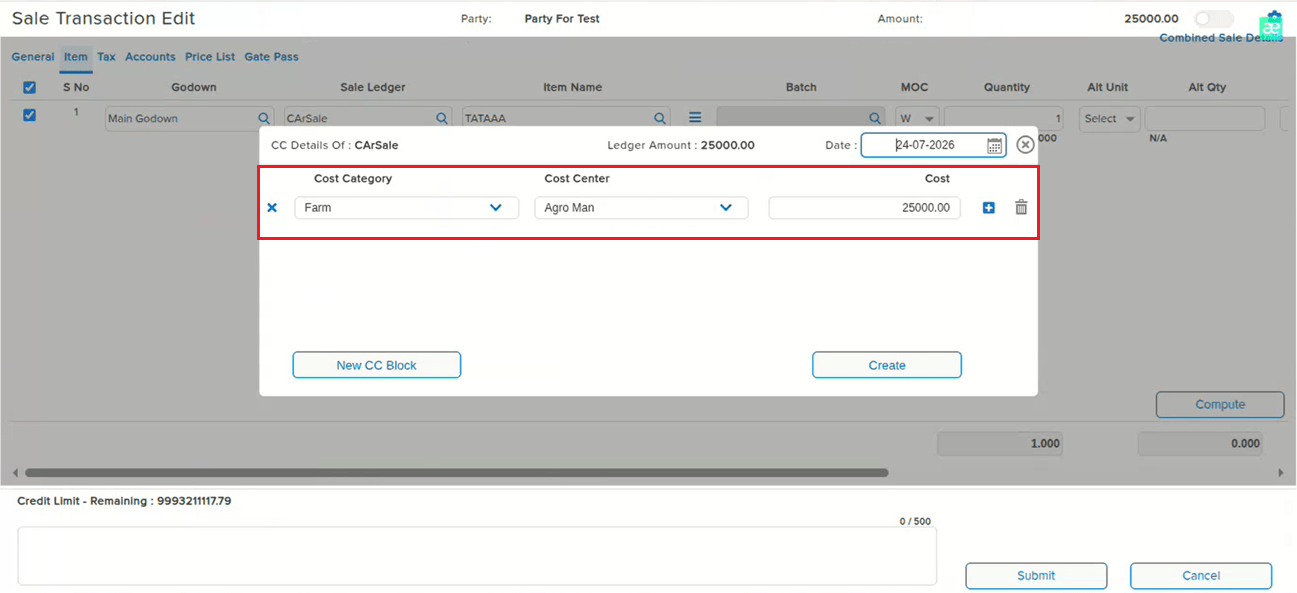Click the Item Name column header

[x=572, y=87]
